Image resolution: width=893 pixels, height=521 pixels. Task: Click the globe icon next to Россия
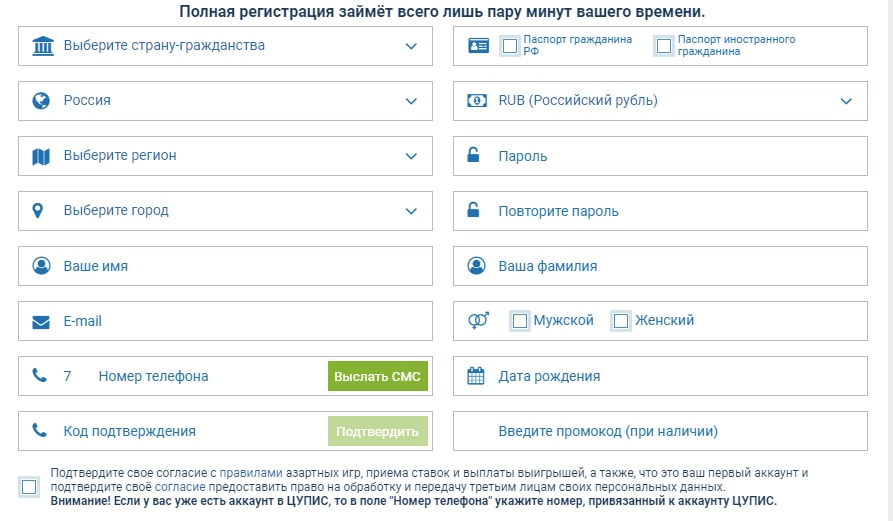tap(41, 101)
